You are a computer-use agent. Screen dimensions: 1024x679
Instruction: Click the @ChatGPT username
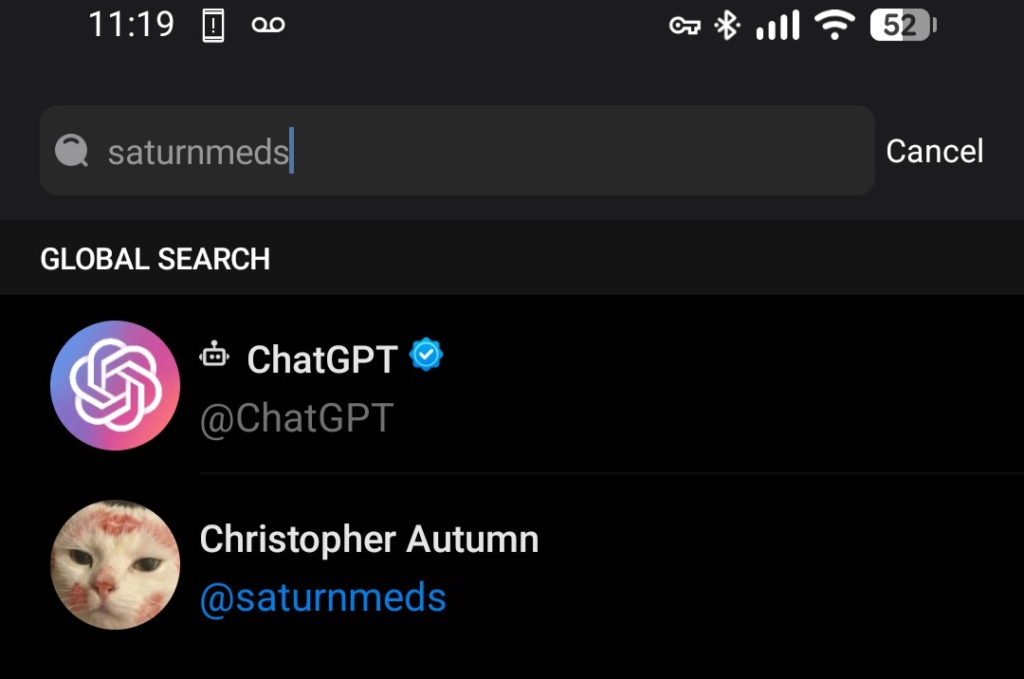(x=297, y=418)
